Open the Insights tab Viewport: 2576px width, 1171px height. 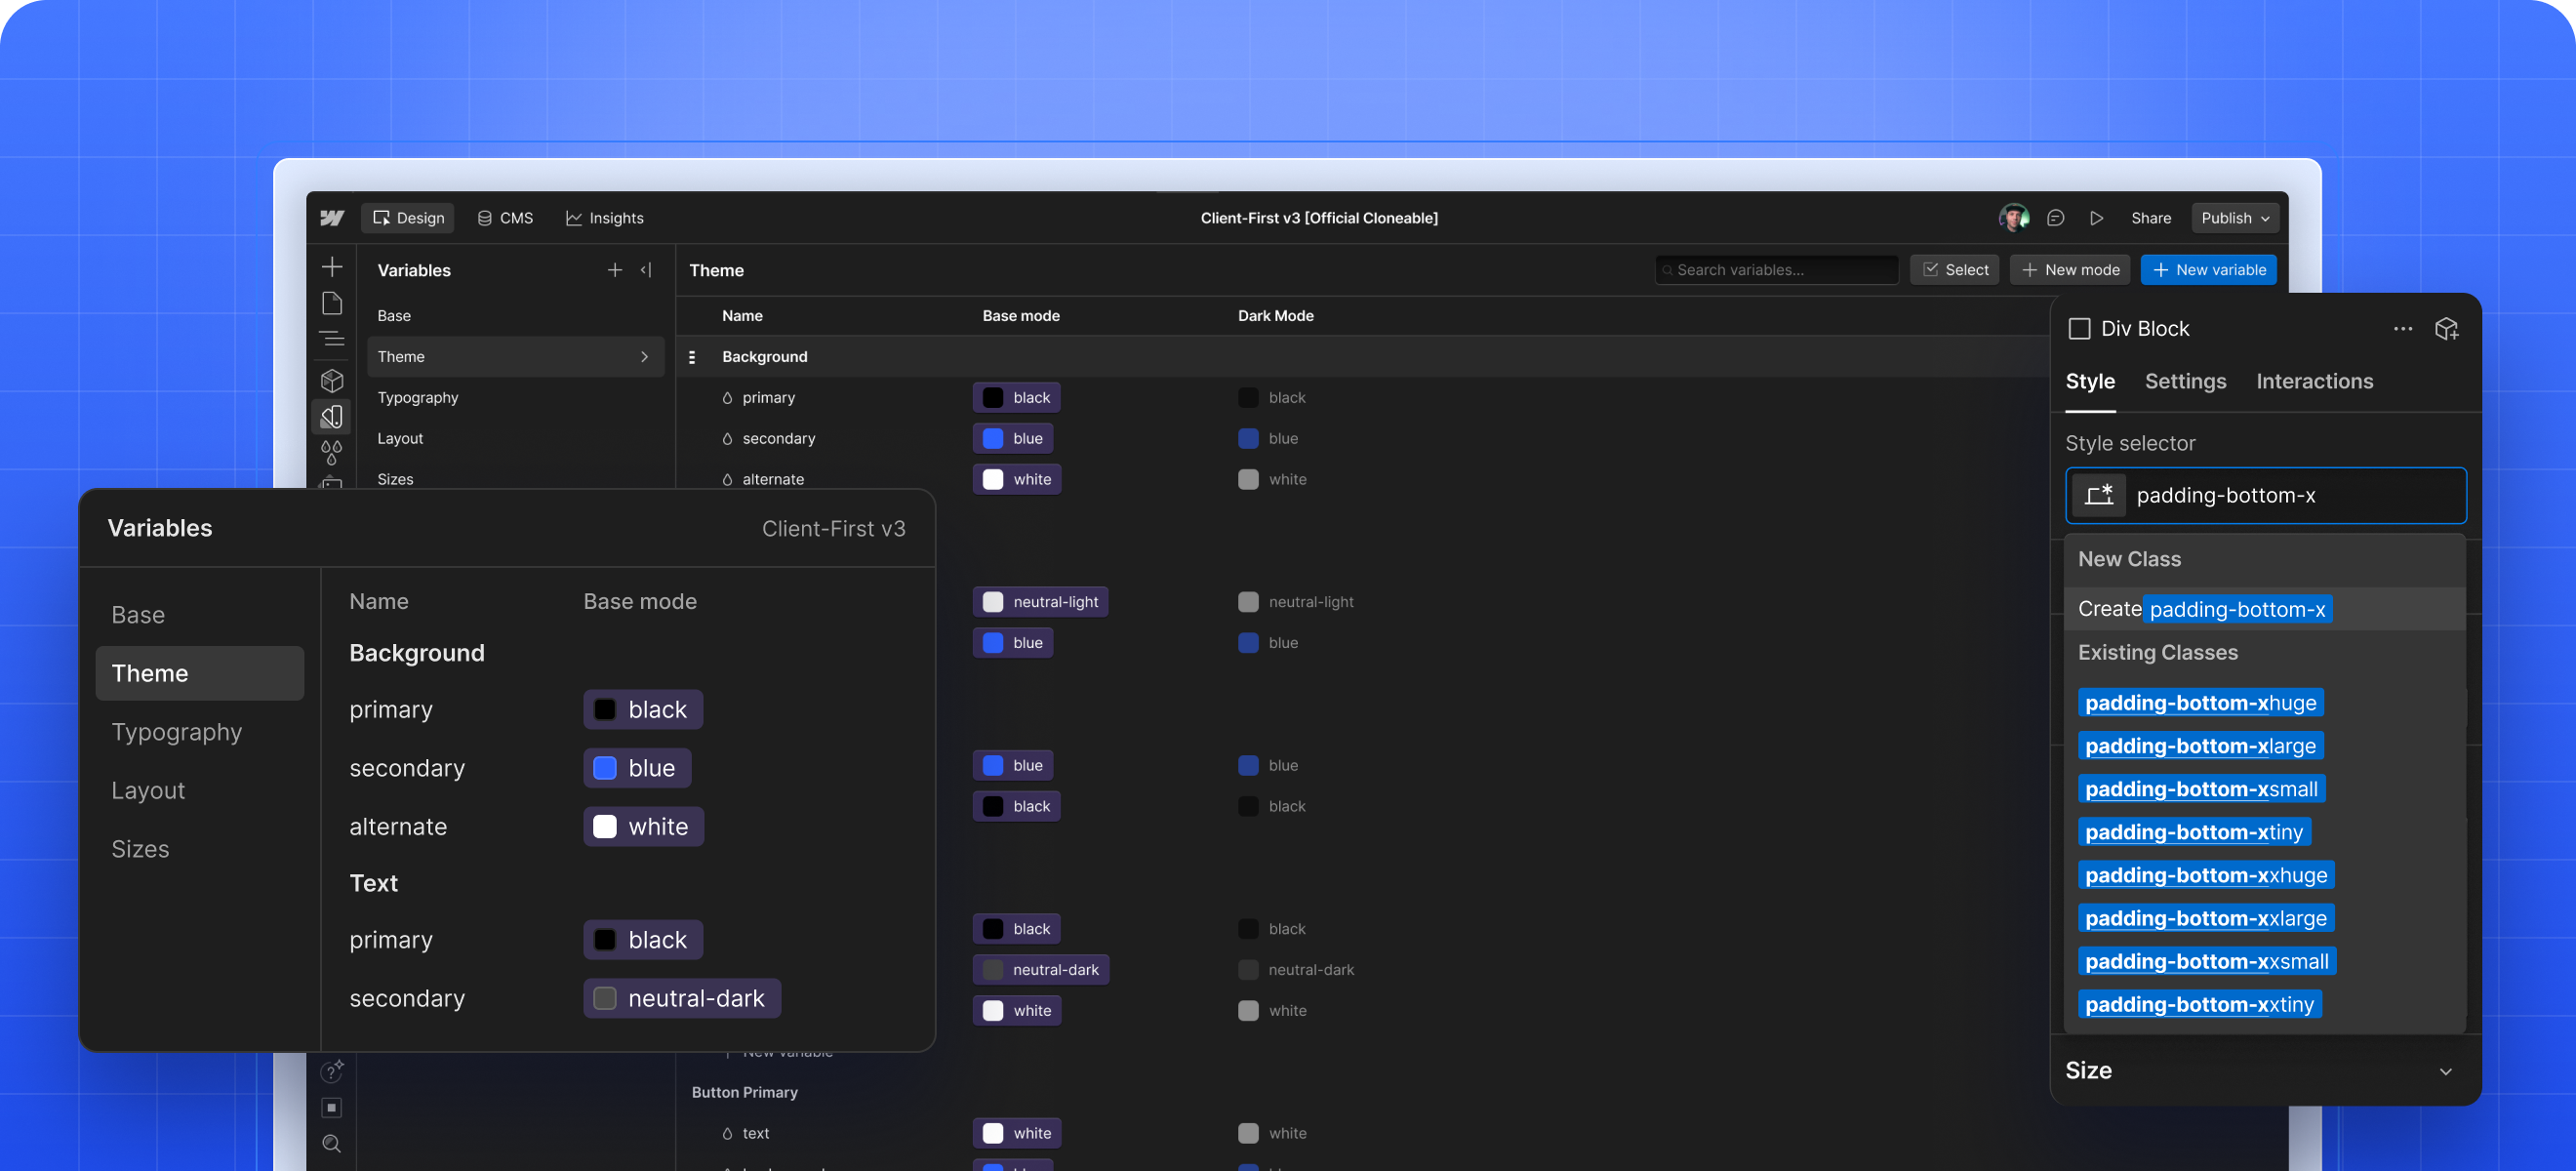(x=605, y=218)
